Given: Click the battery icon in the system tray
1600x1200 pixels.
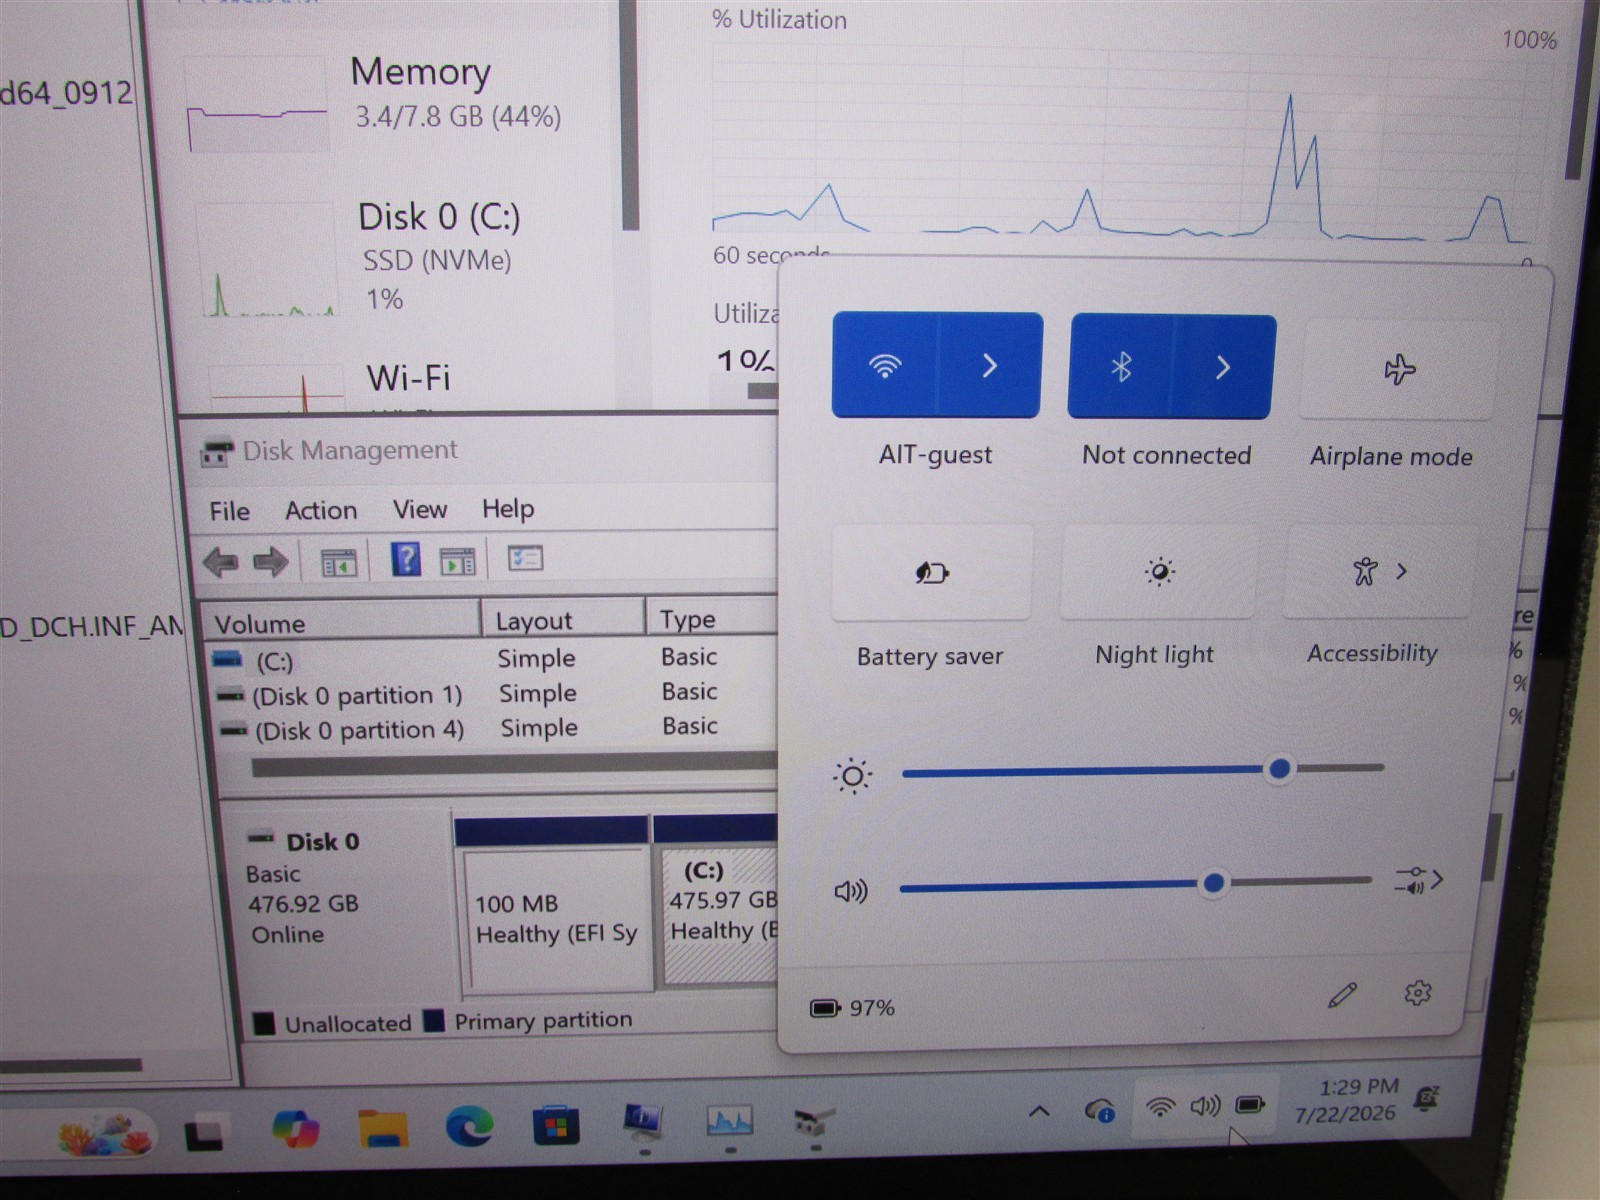Looking at the screenshot, I should 1250,1104.
